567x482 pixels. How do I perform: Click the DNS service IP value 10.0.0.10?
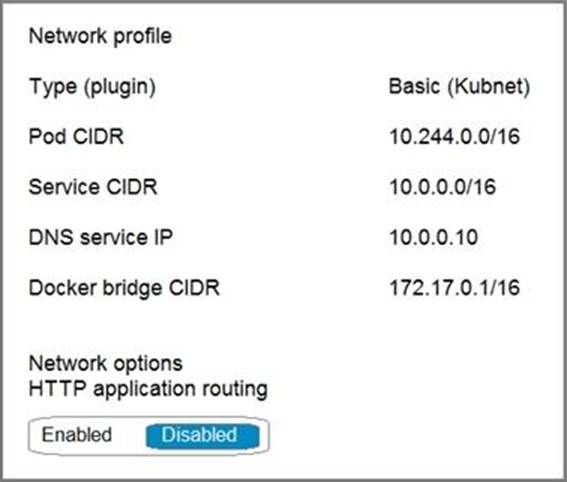[434, 237]
